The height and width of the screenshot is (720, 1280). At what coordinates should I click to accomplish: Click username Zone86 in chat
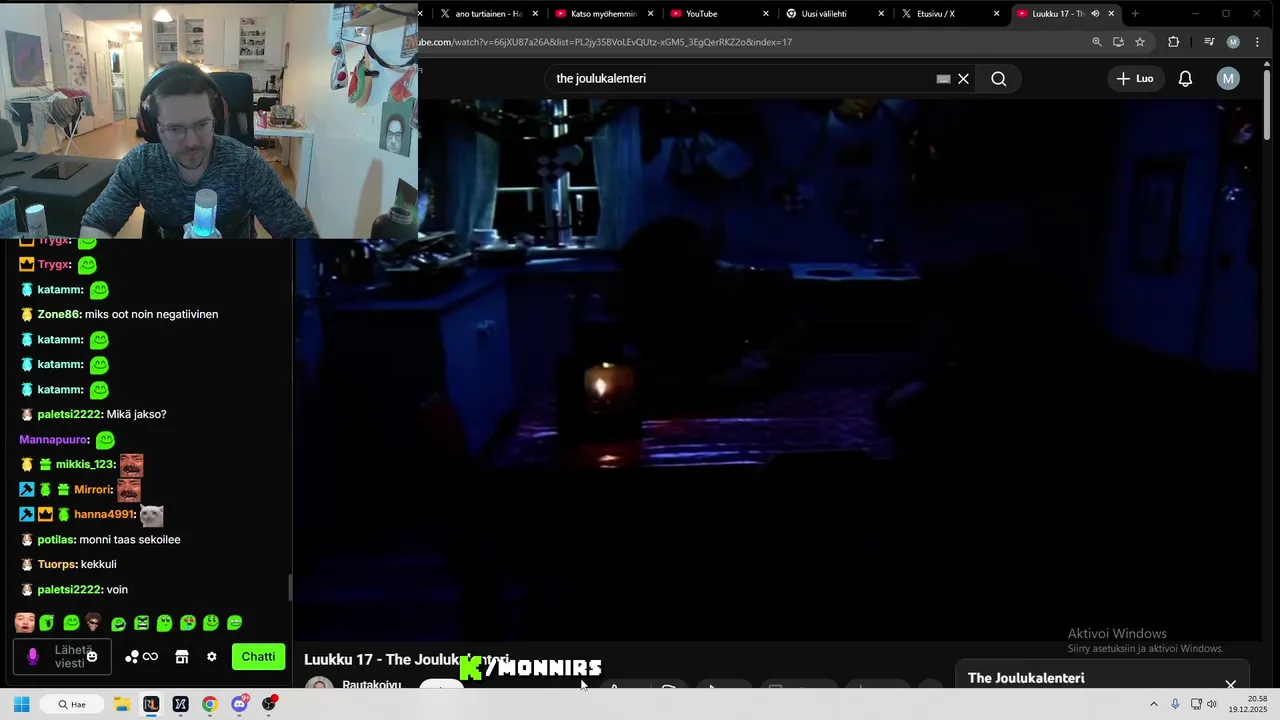(x=59, y=314)
